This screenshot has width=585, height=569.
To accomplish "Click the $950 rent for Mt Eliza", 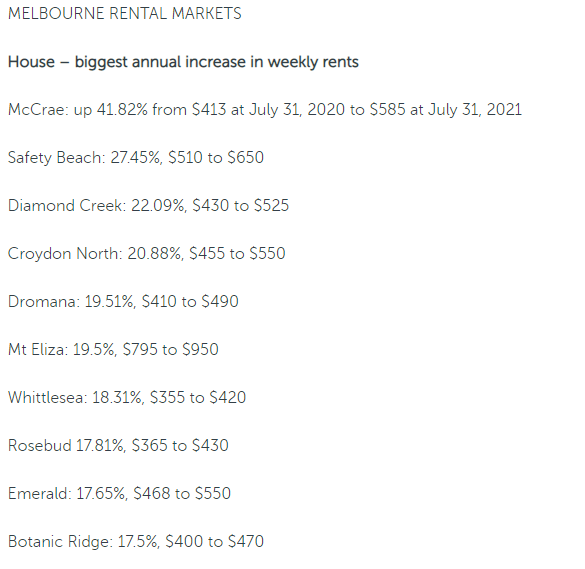I will pyautogui.click(x=200, y=350).
